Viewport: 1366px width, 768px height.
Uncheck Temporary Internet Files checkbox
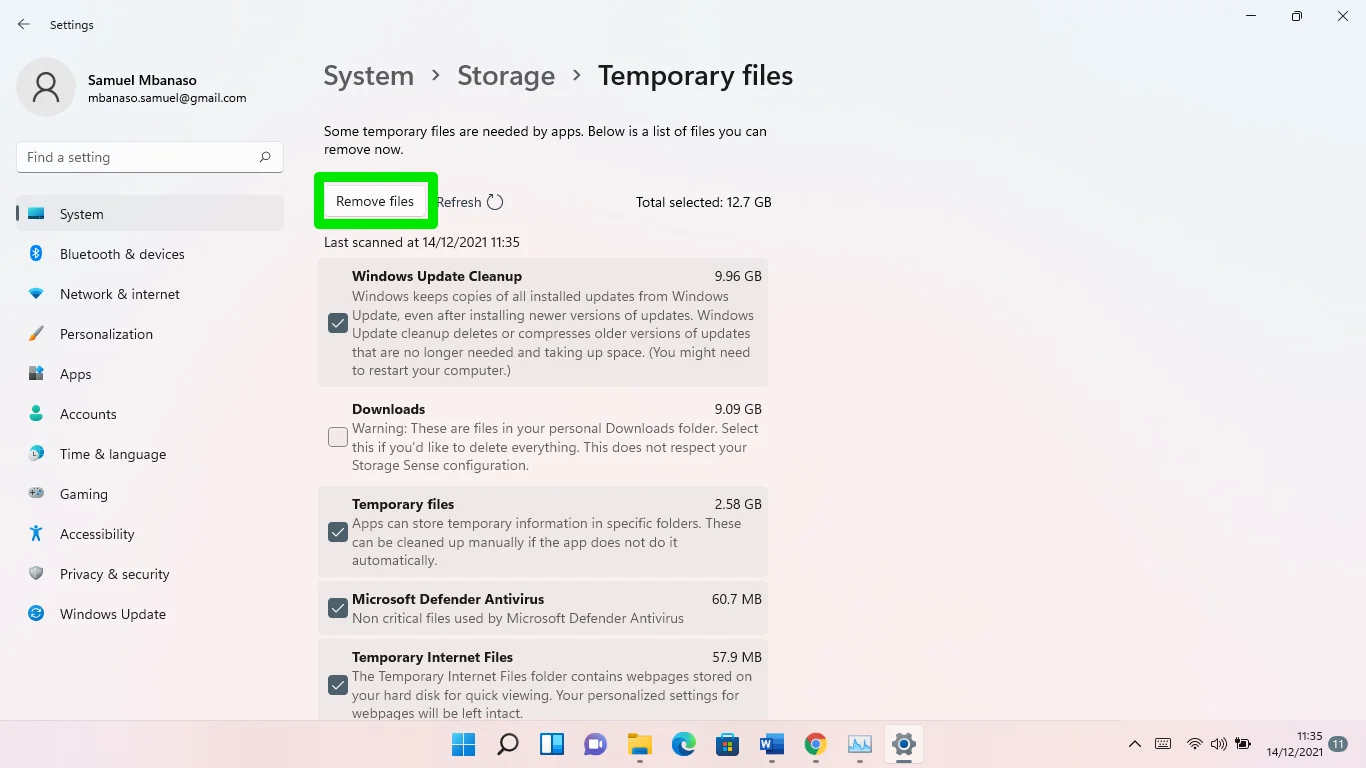click(338, 685)
